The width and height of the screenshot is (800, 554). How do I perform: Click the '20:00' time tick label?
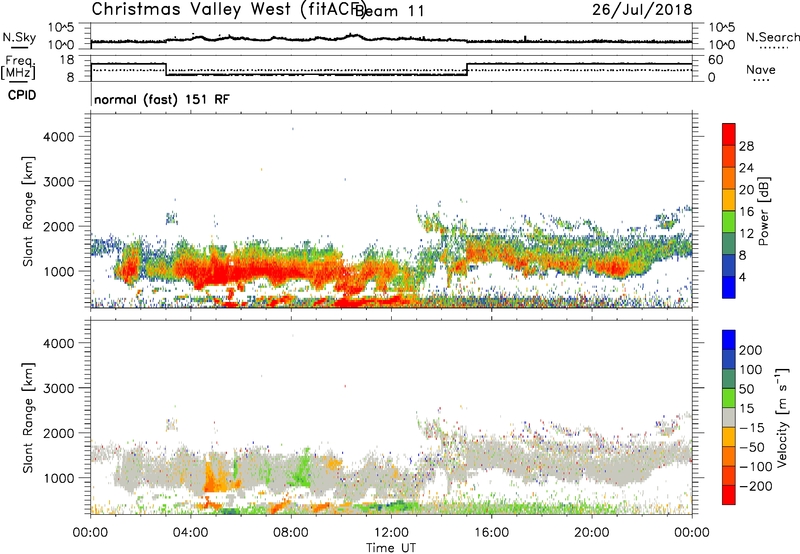591,533
